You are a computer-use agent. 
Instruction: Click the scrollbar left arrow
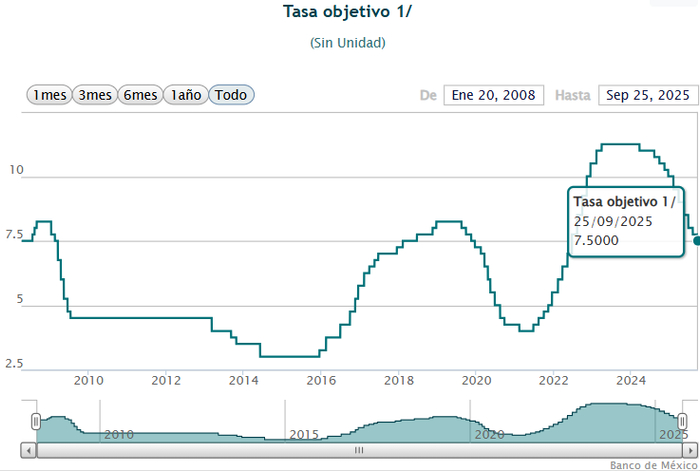29,450
